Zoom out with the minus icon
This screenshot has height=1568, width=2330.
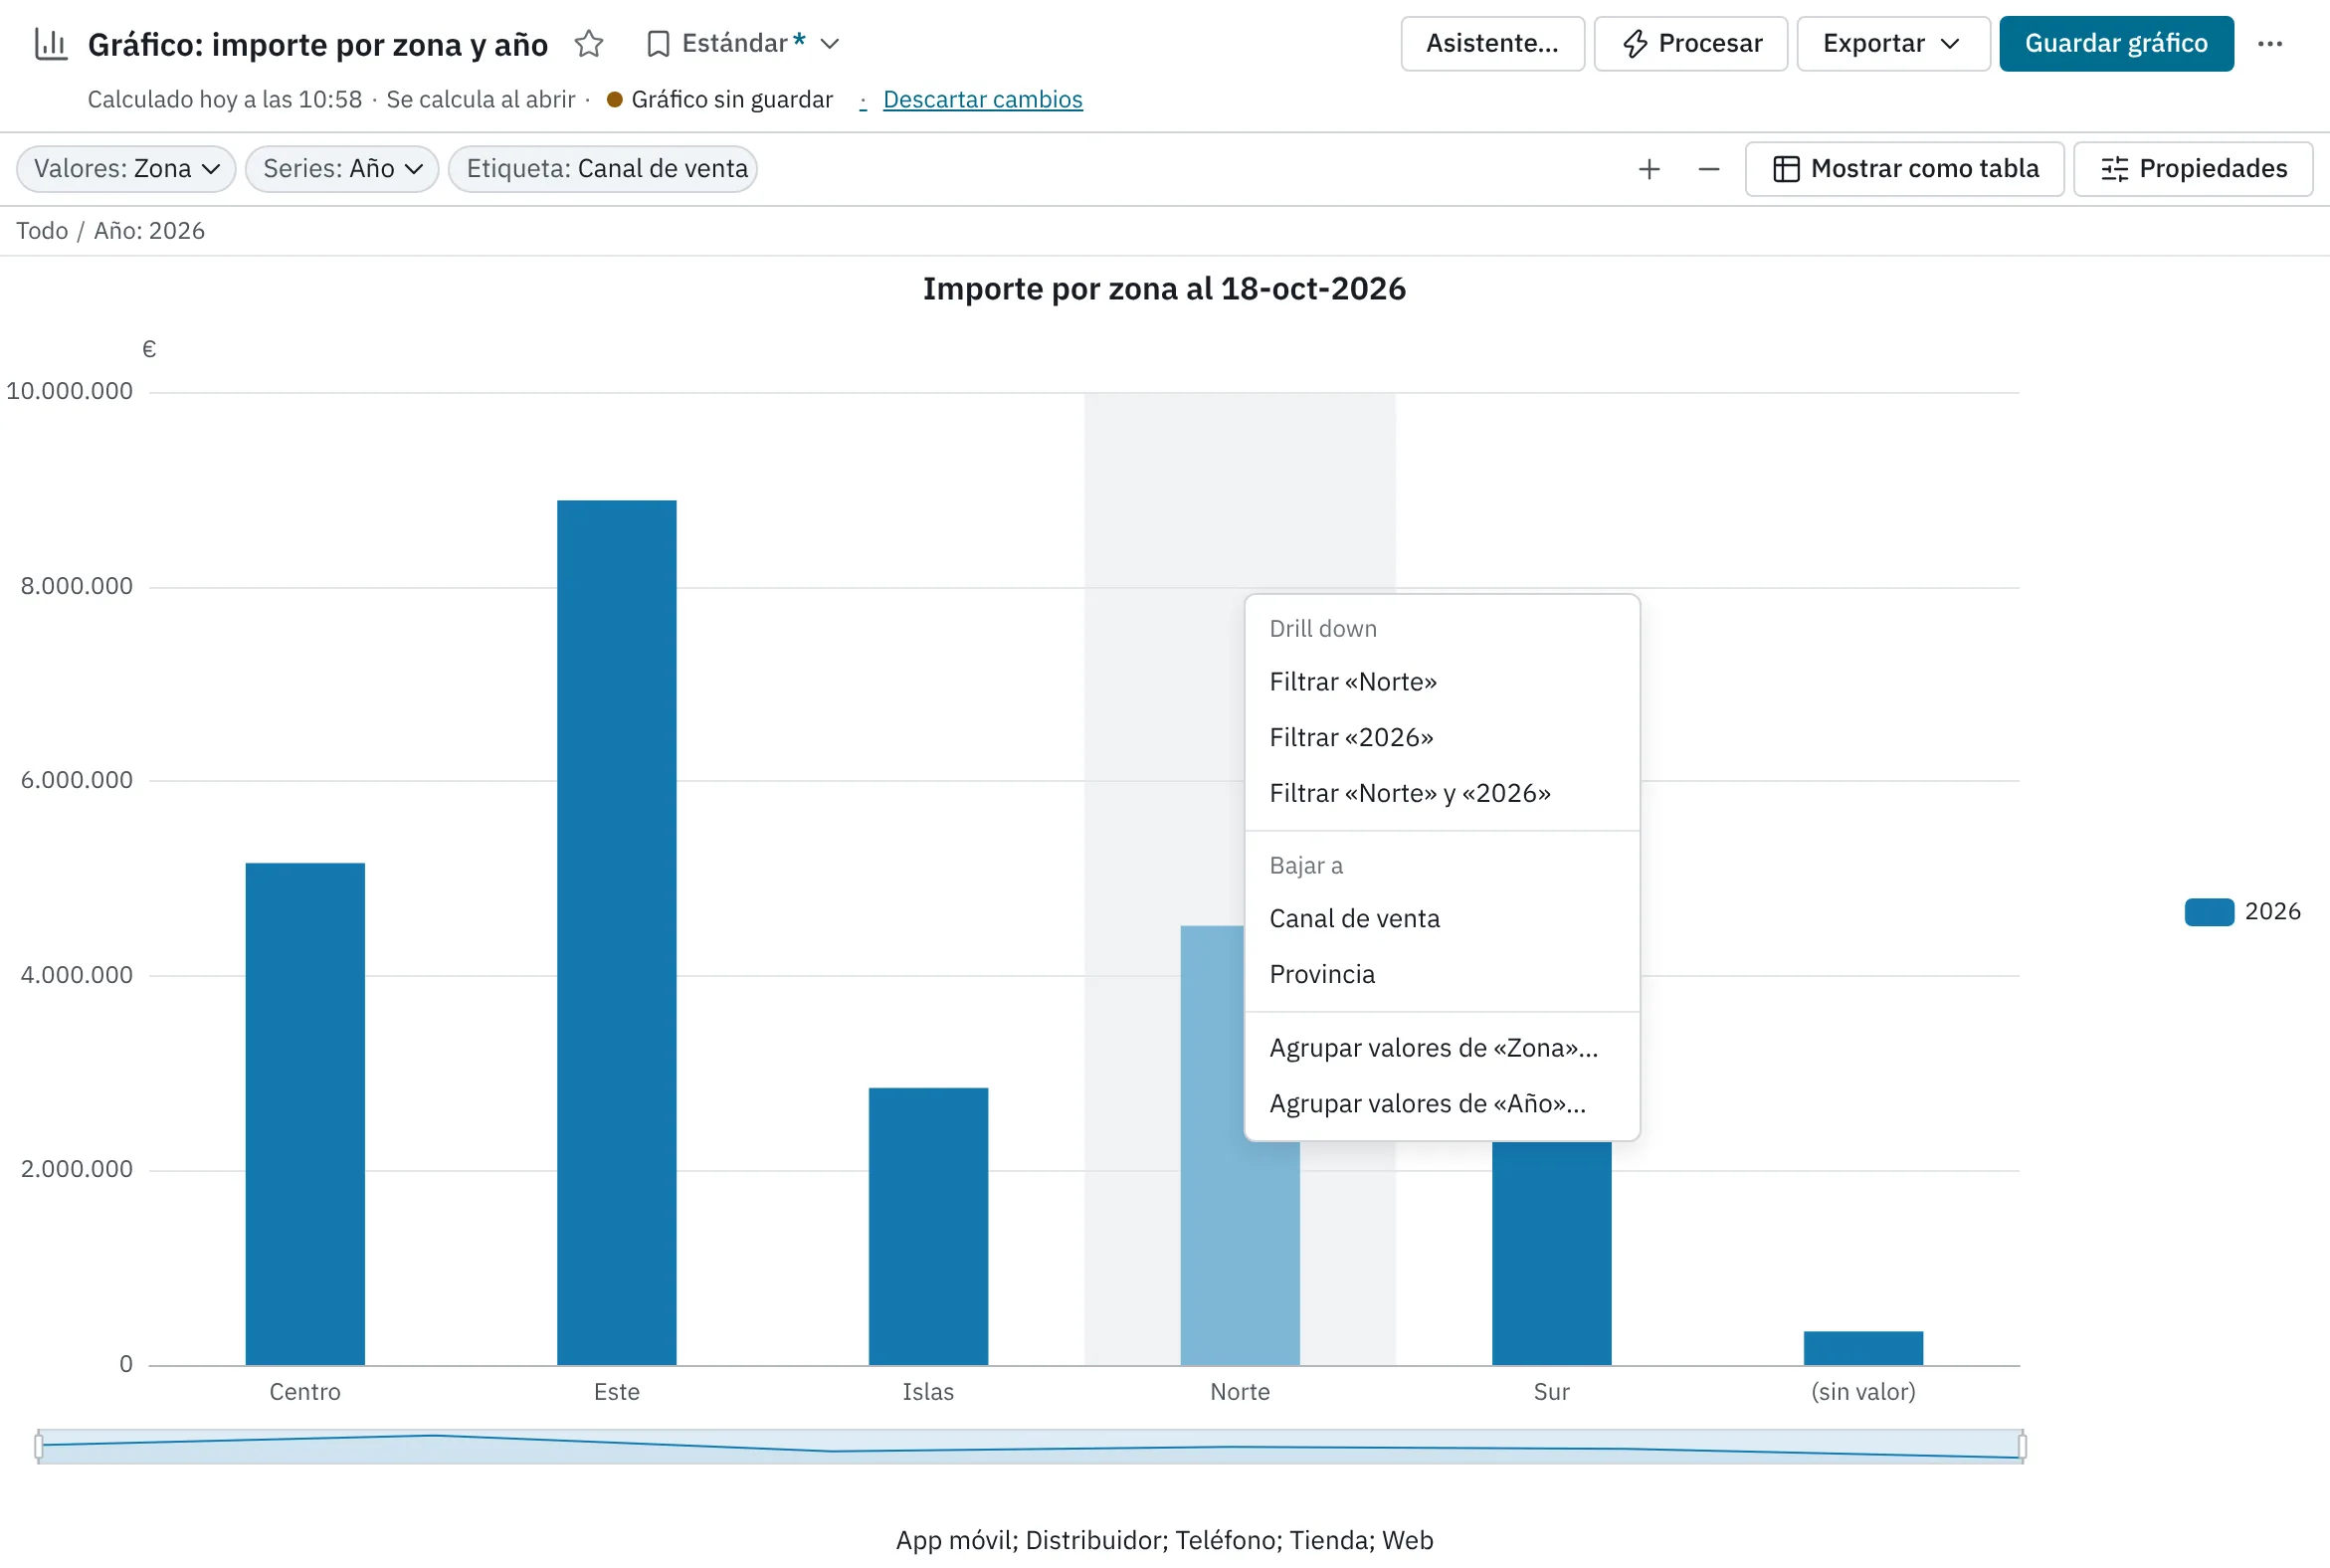click(x=1709, y=169)
